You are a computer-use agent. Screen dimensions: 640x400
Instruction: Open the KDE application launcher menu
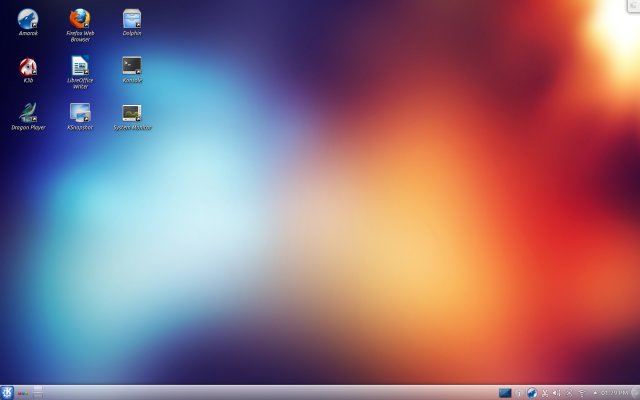(7, 393)
